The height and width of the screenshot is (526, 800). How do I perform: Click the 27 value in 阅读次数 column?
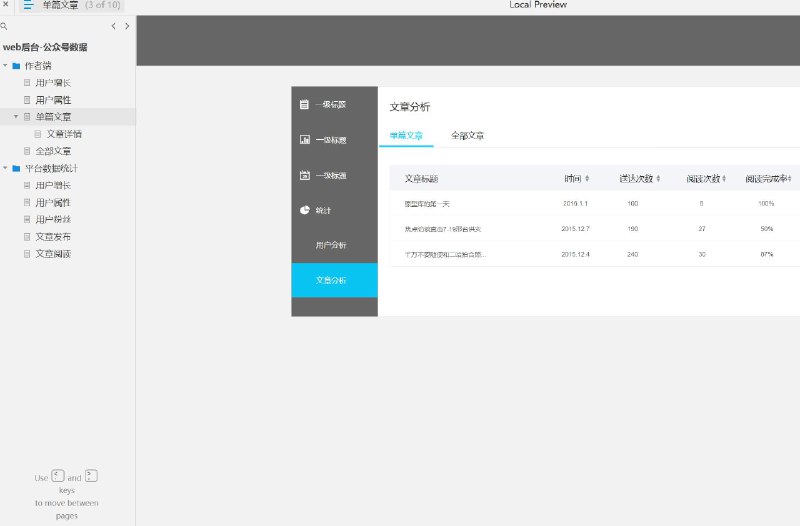tap(702, 229)
